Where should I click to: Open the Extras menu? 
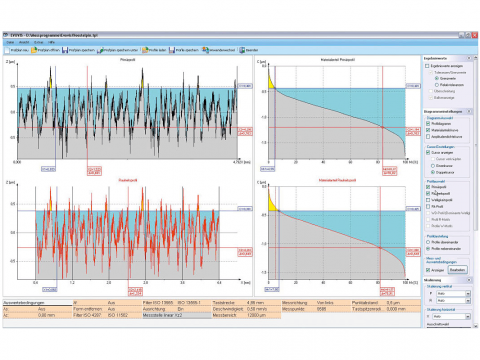pyautogui.click(x=38, y=42)
